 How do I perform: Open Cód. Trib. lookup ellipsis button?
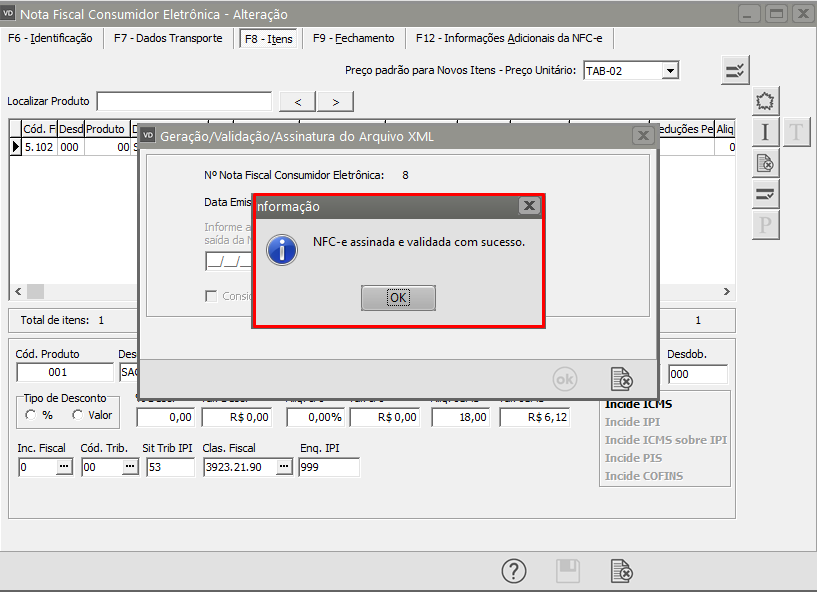tap(130, 466)
